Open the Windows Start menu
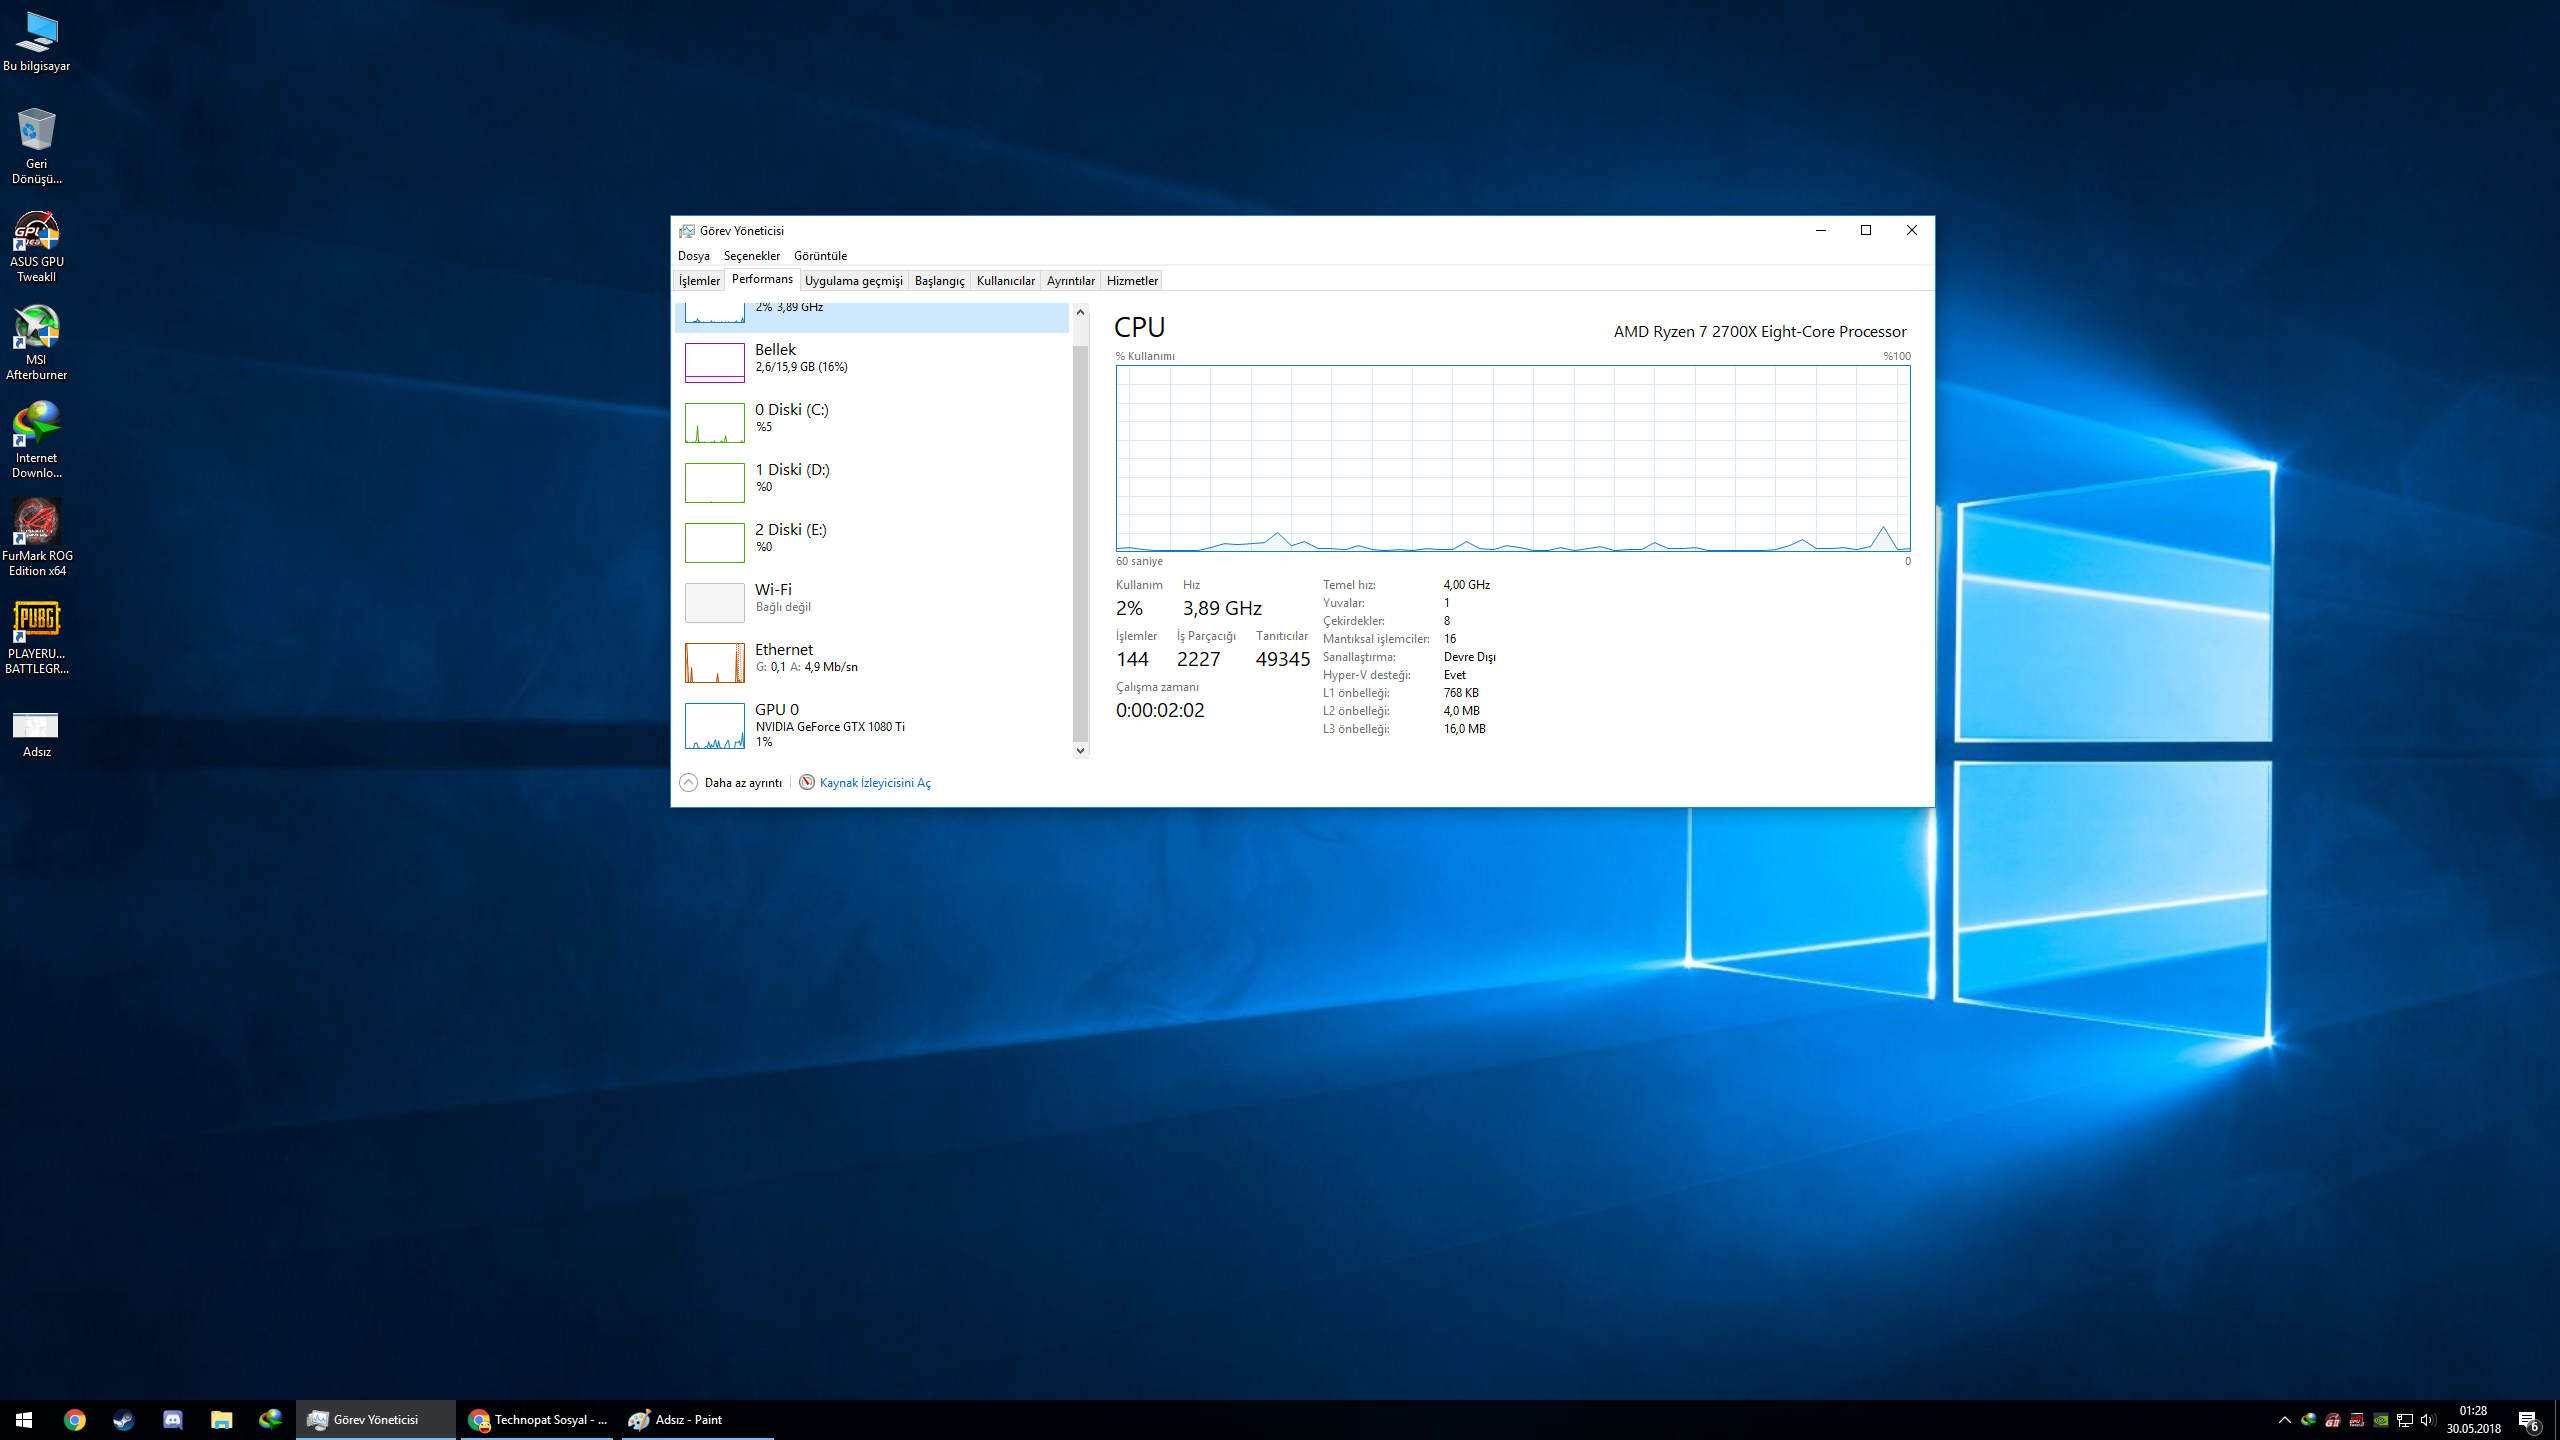The image size is (2560, 1440). [24, 1419]
